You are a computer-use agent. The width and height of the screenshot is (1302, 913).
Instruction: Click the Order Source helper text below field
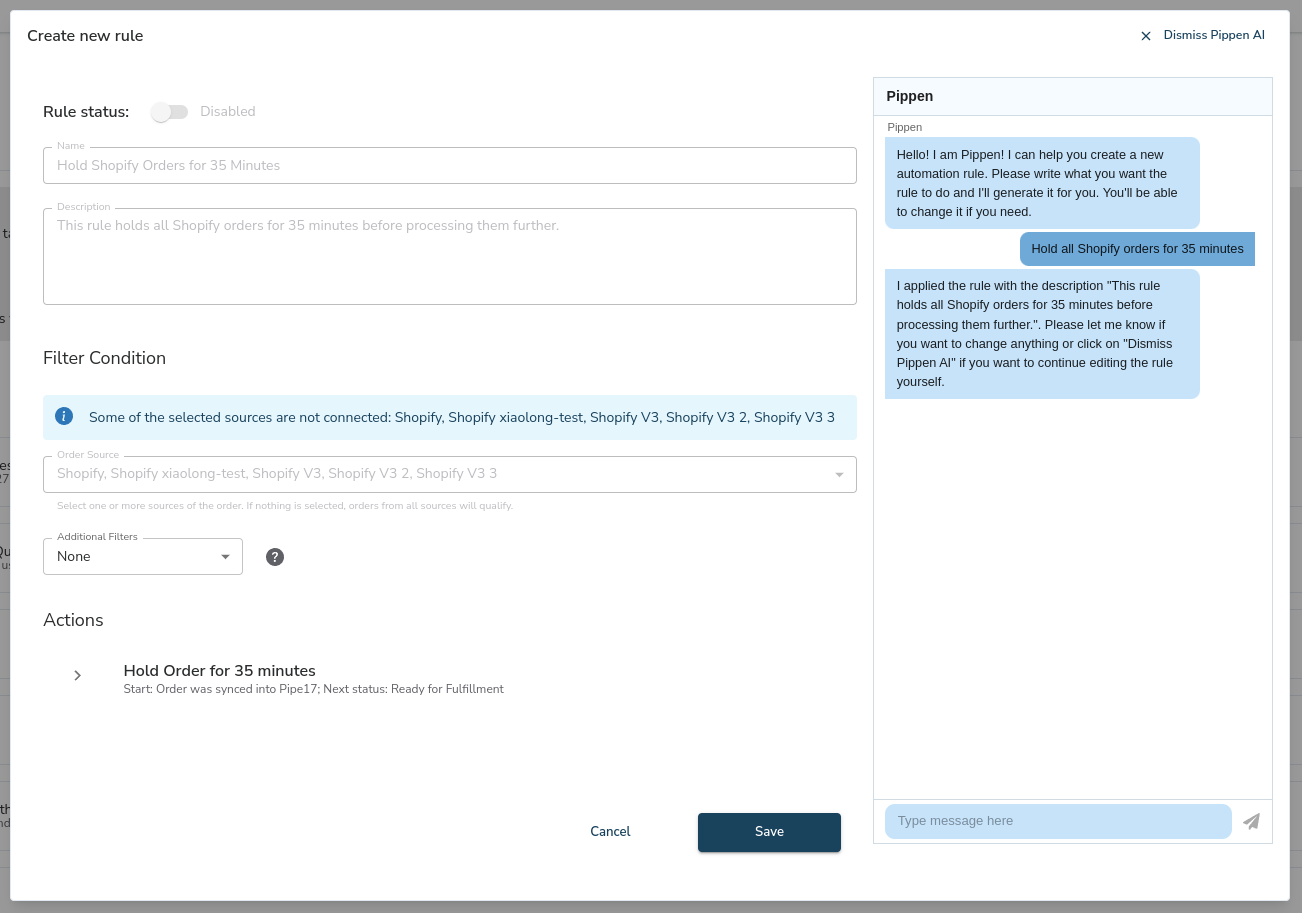pos(285,506)
